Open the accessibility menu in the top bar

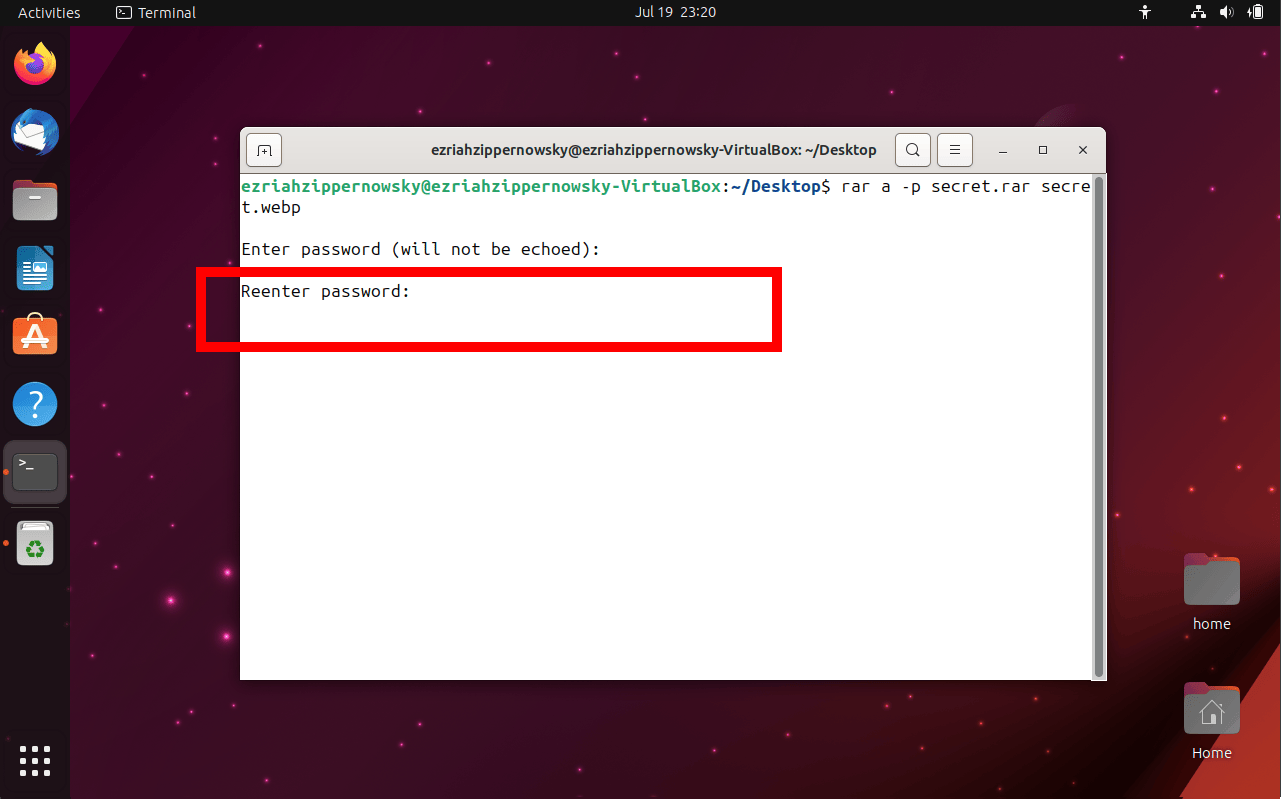[1146, 13]
